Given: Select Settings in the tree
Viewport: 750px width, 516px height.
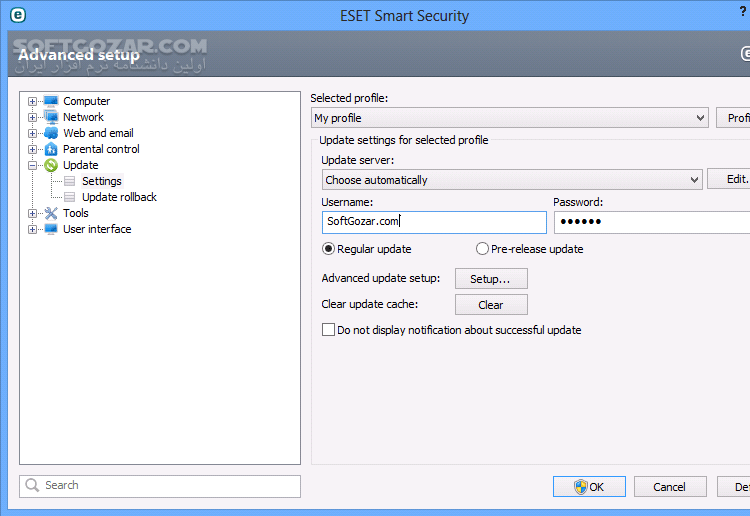Looking at the screenshot, I should [x=102, y=181].
